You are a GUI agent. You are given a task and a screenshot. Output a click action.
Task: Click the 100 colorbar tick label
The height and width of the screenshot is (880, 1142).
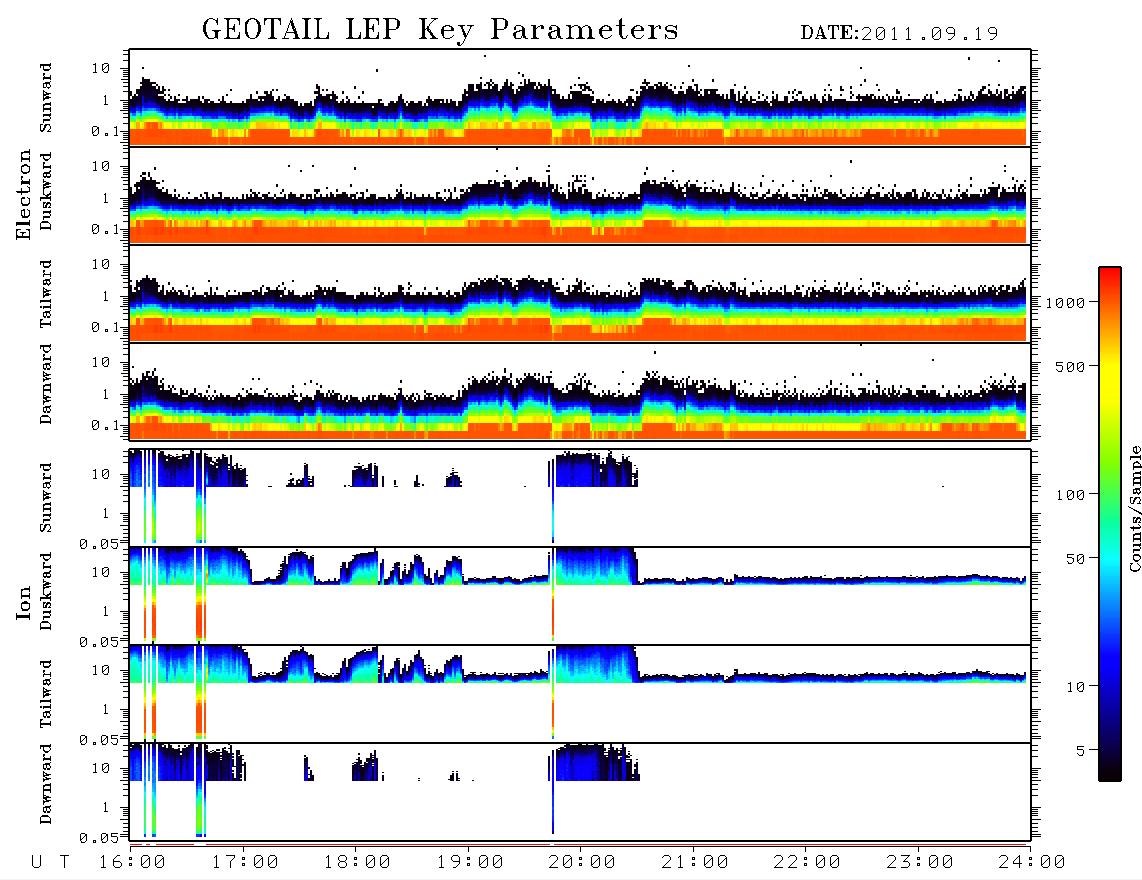1070,495
